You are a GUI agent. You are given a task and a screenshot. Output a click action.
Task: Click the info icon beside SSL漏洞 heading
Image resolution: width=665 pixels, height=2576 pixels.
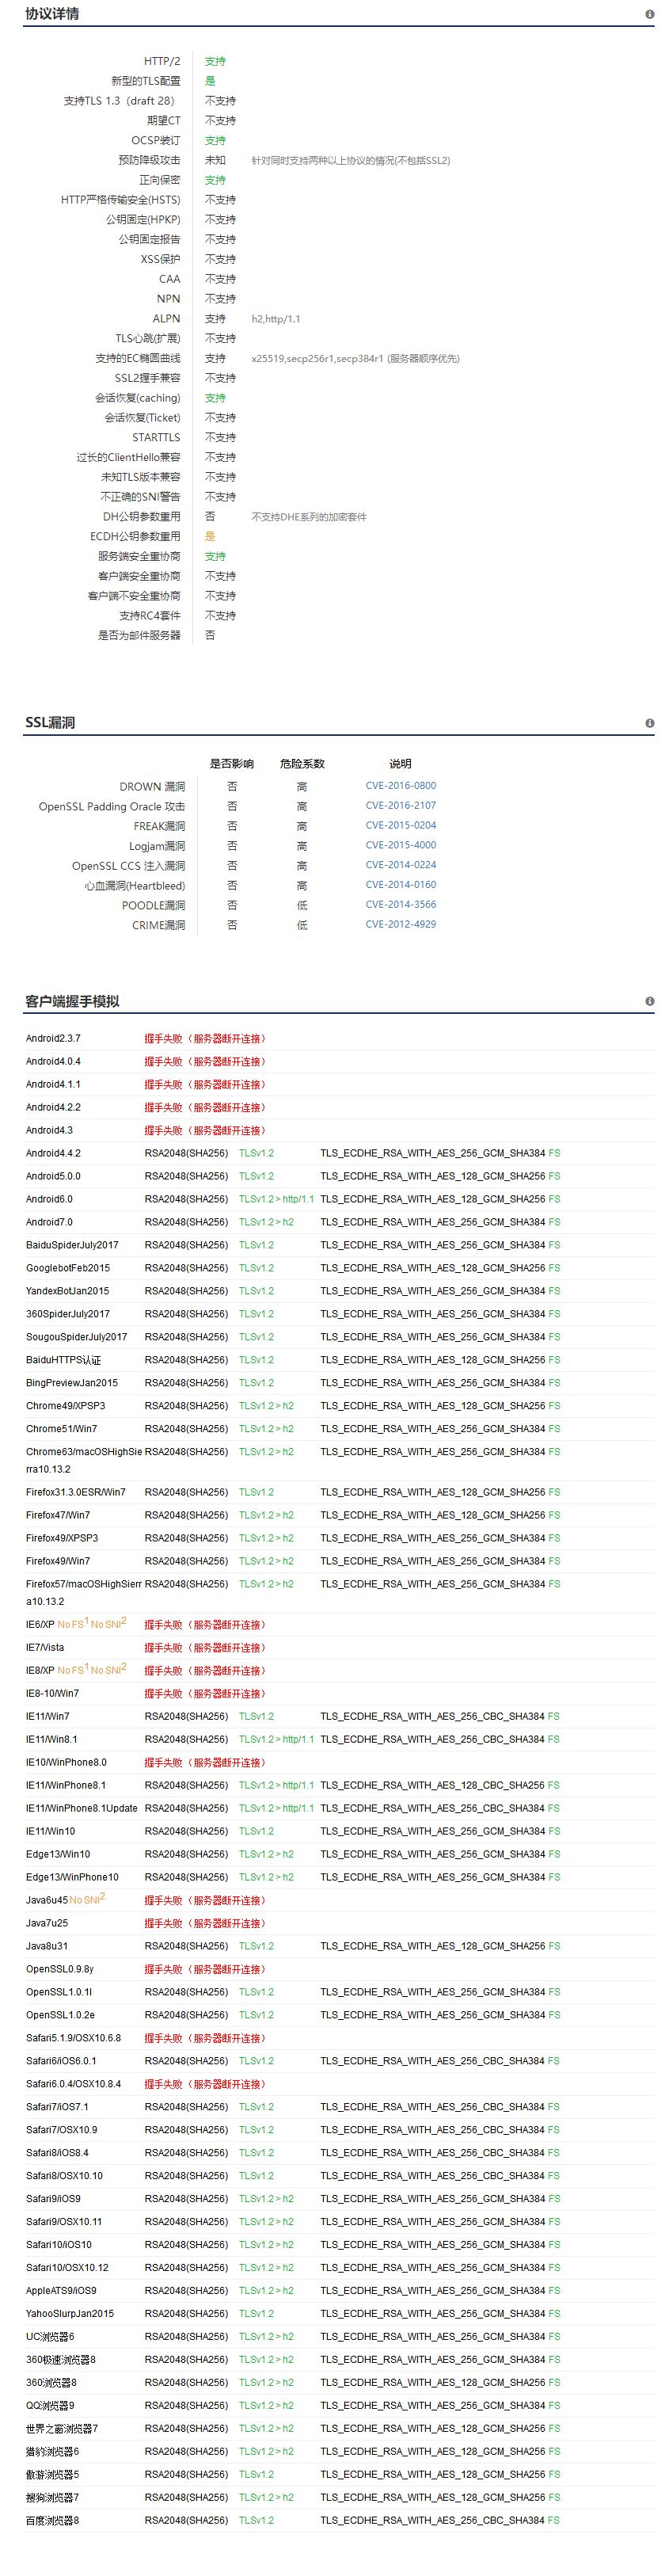coord(650,723)
